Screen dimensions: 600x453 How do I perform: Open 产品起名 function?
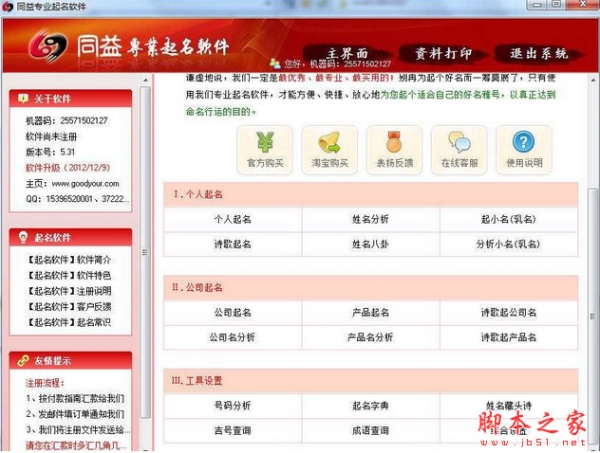click(x=370, y=313)
